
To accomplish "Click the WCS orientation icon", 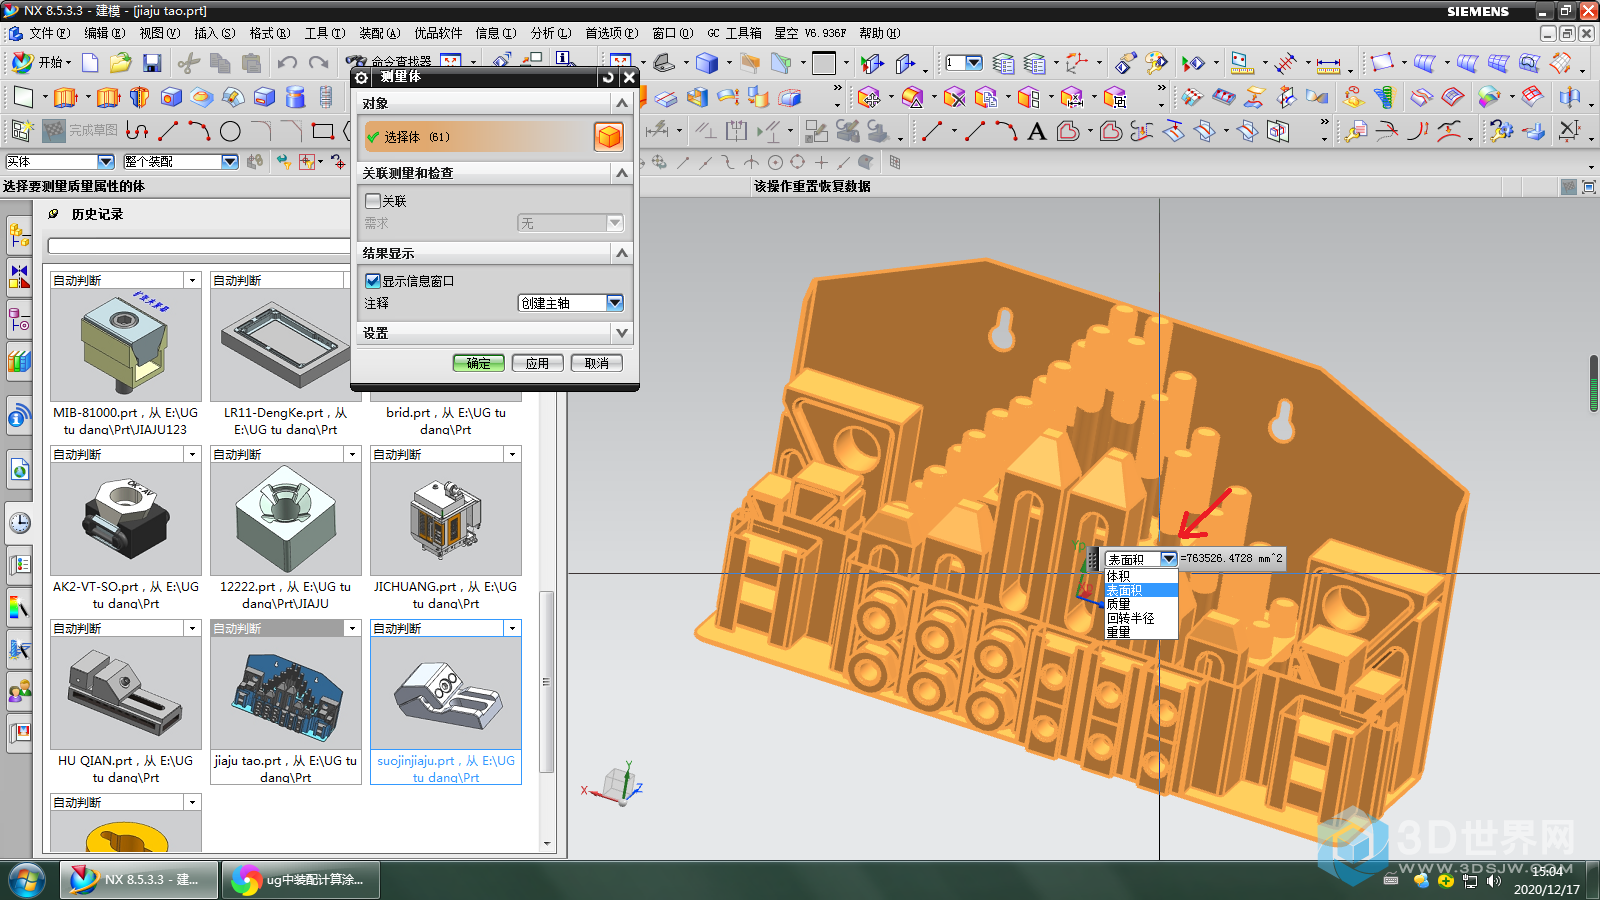I will (1077, 63).
